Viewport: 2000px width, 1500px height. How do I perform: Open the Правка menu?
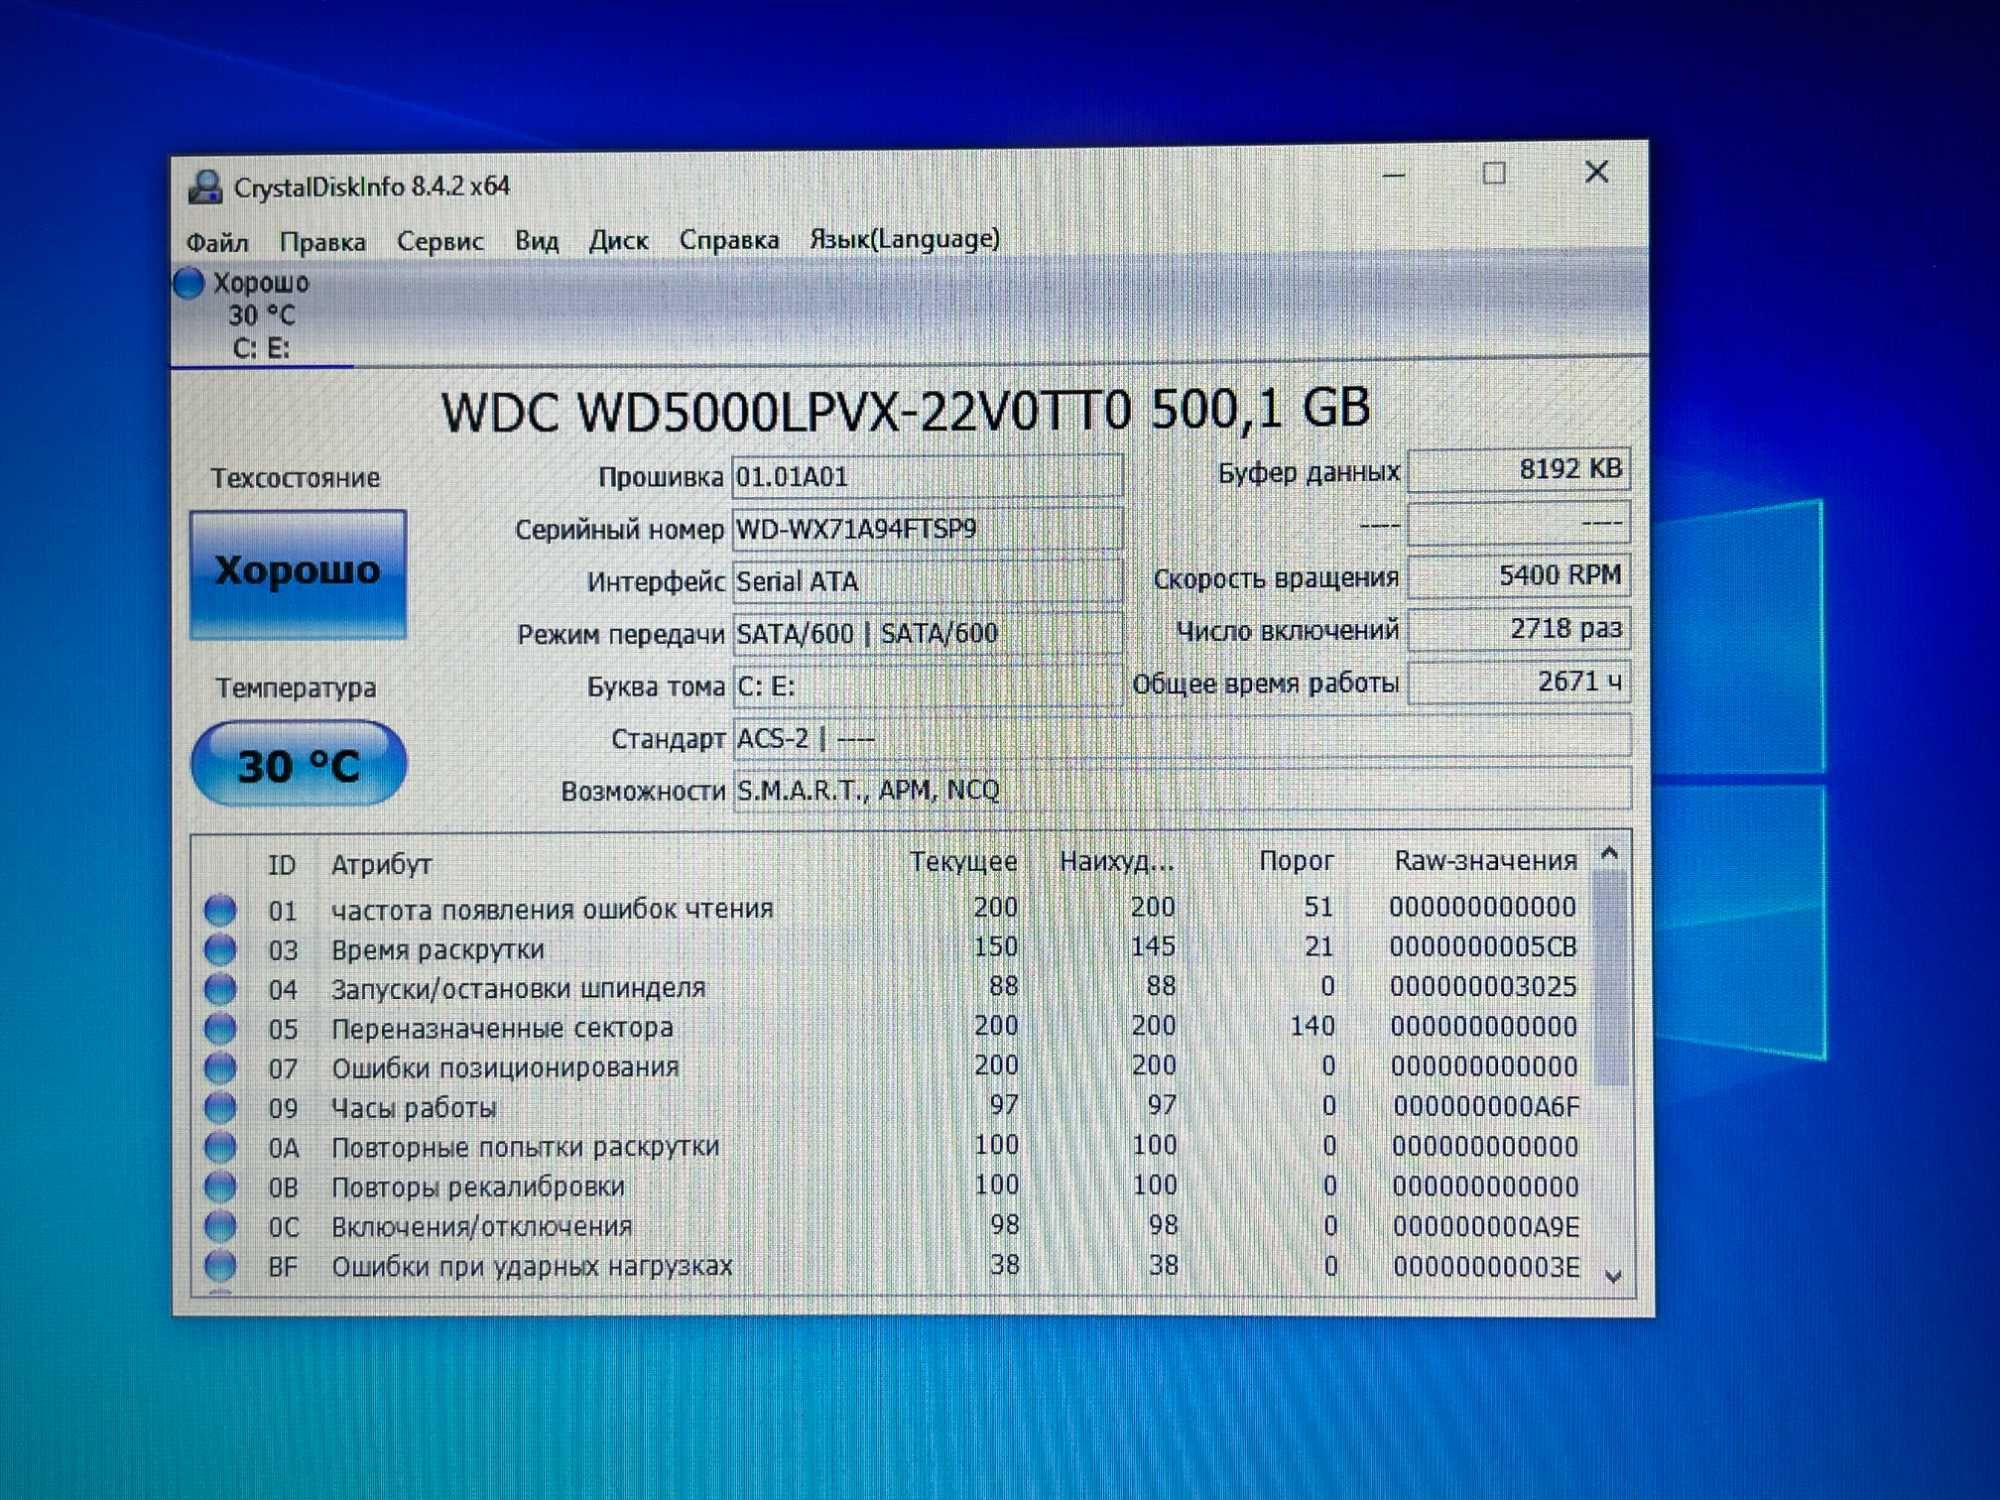point(322,242)
